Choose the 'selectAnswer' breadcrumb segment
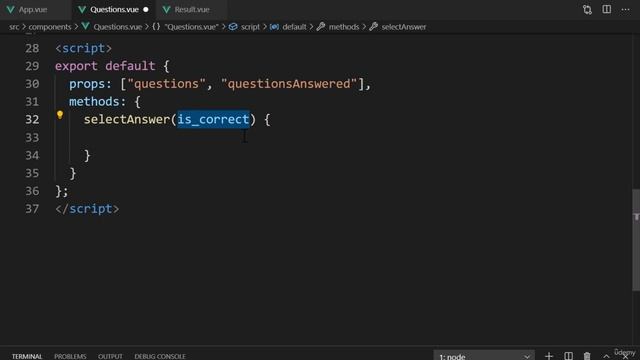640x360 pixels. pos(404,27)
